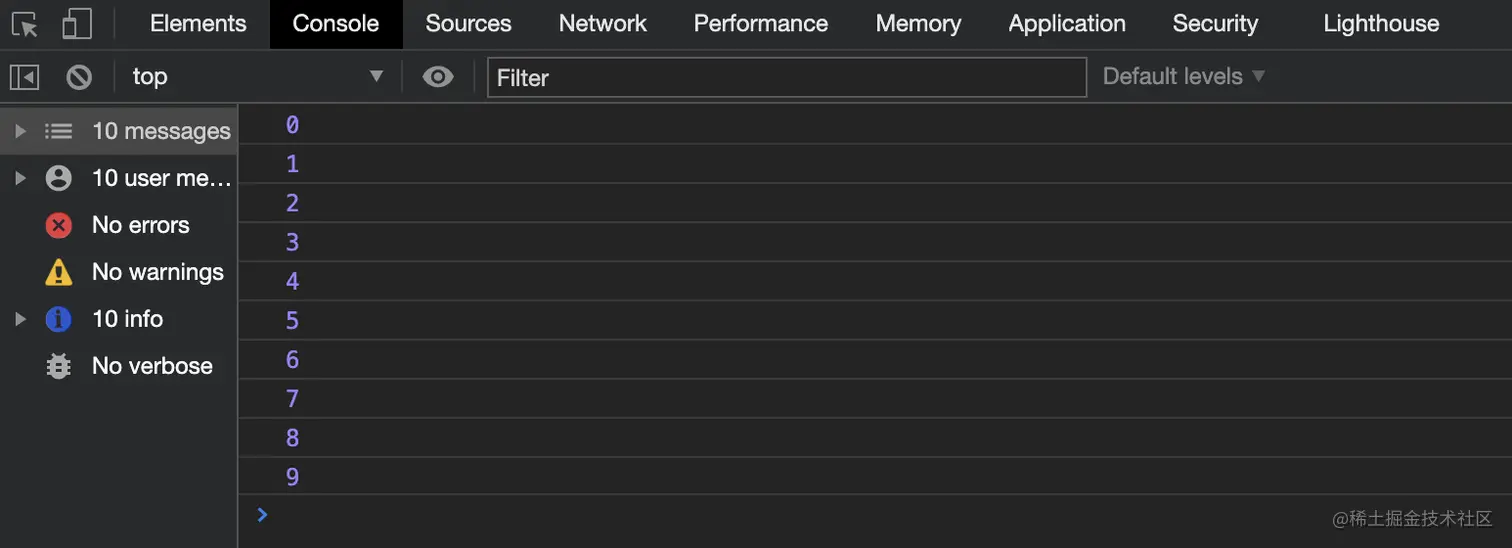Click the console sidebar toggle icon
Image resolution: width=1512 pixels, height=548 pixels.
point(24,77)
